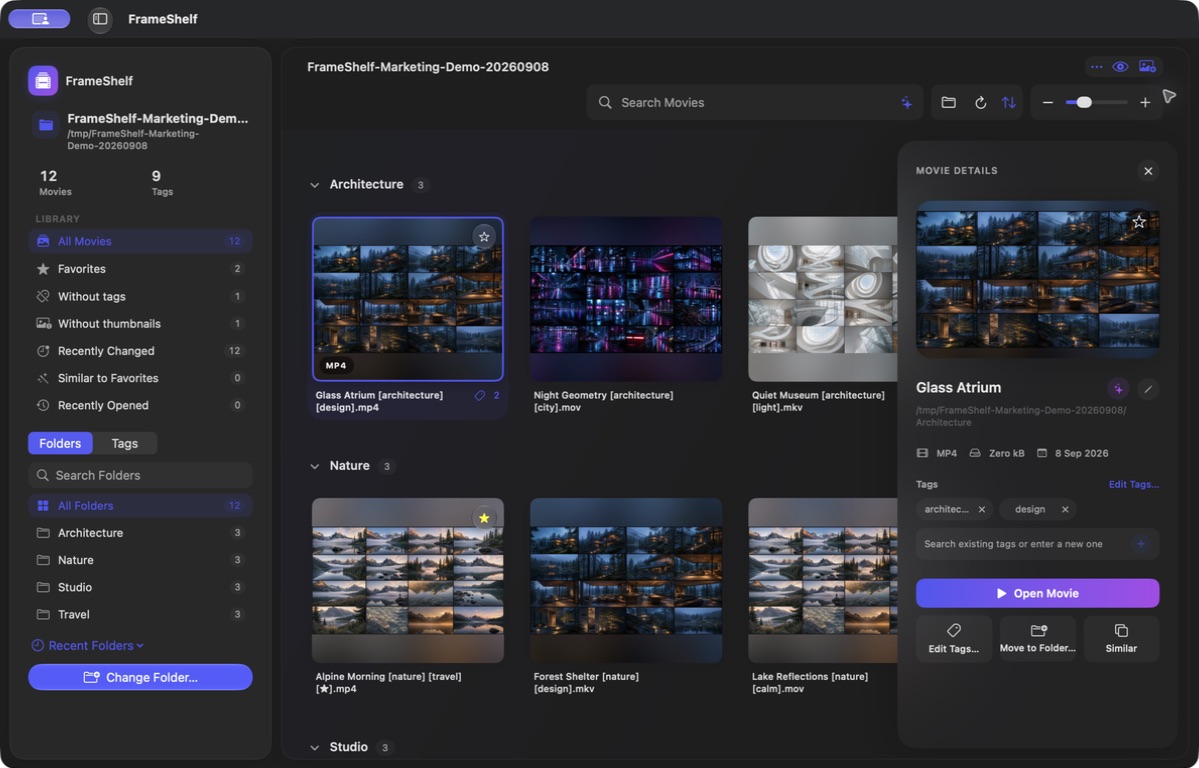The image size is (1199, 768).
Task: Toggle favorite star on the details preview image
Action: point(1139,222)
